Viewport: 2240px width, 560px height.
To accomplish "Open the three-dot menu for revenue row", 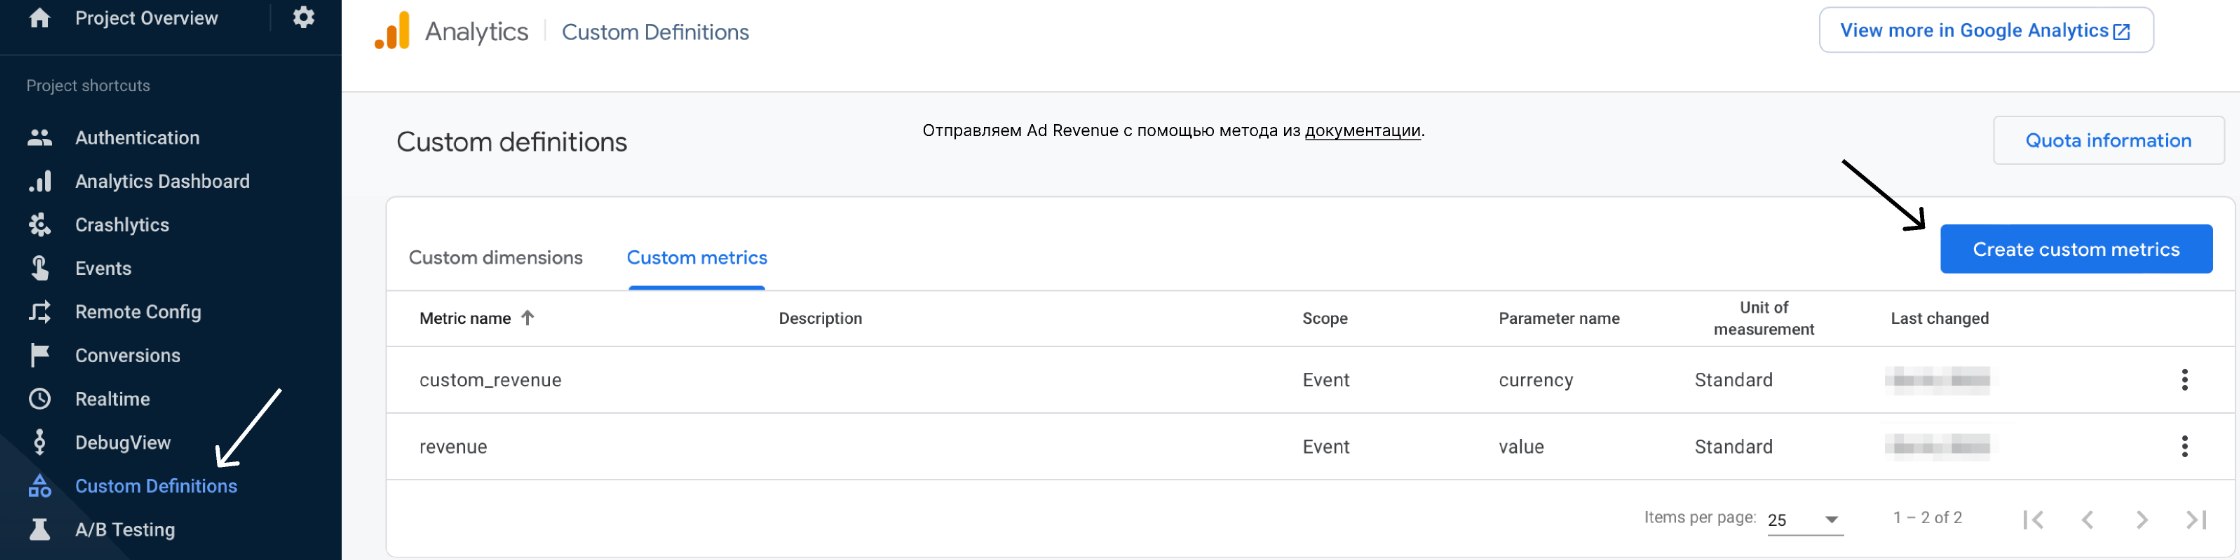I will point(2184,447).
